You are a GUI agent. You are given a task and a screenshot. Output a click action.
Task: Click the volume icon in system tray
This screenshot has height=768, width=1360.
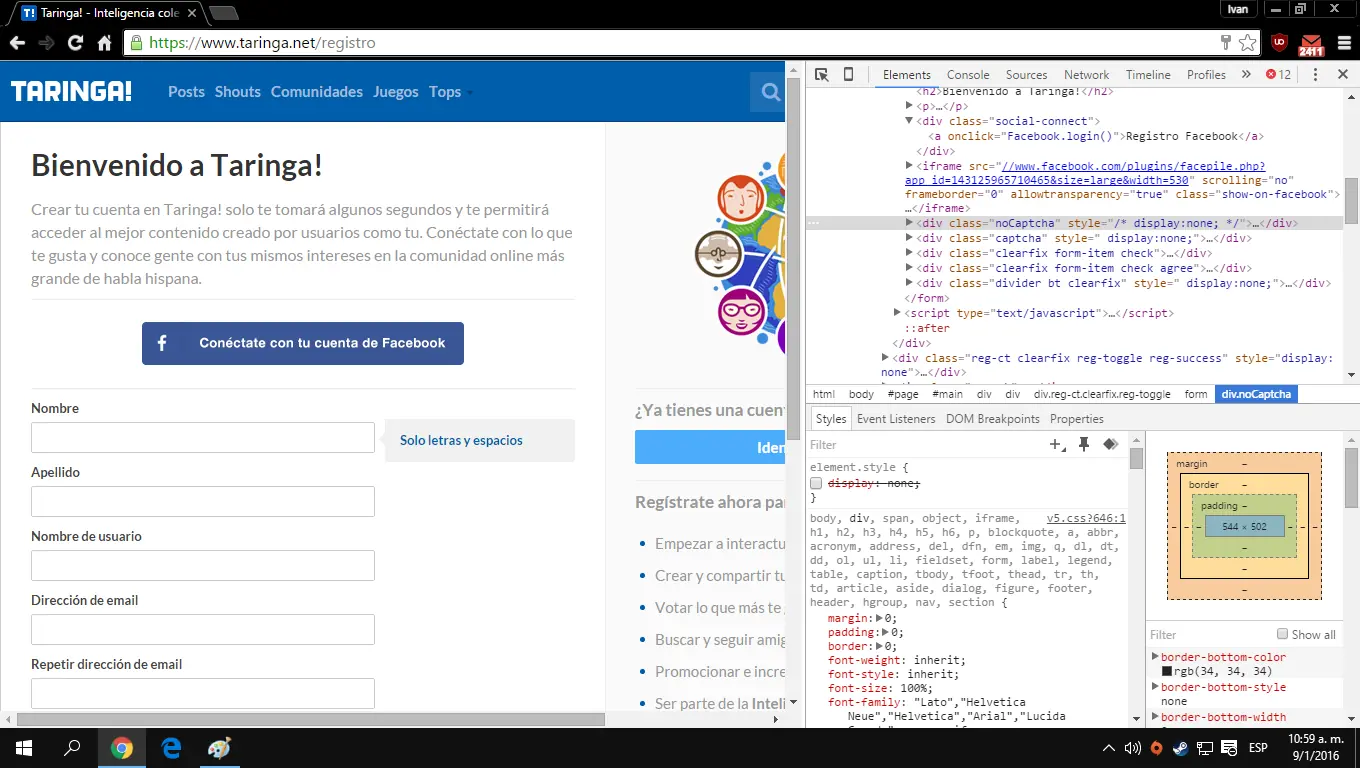click(x=1132, y=748)
